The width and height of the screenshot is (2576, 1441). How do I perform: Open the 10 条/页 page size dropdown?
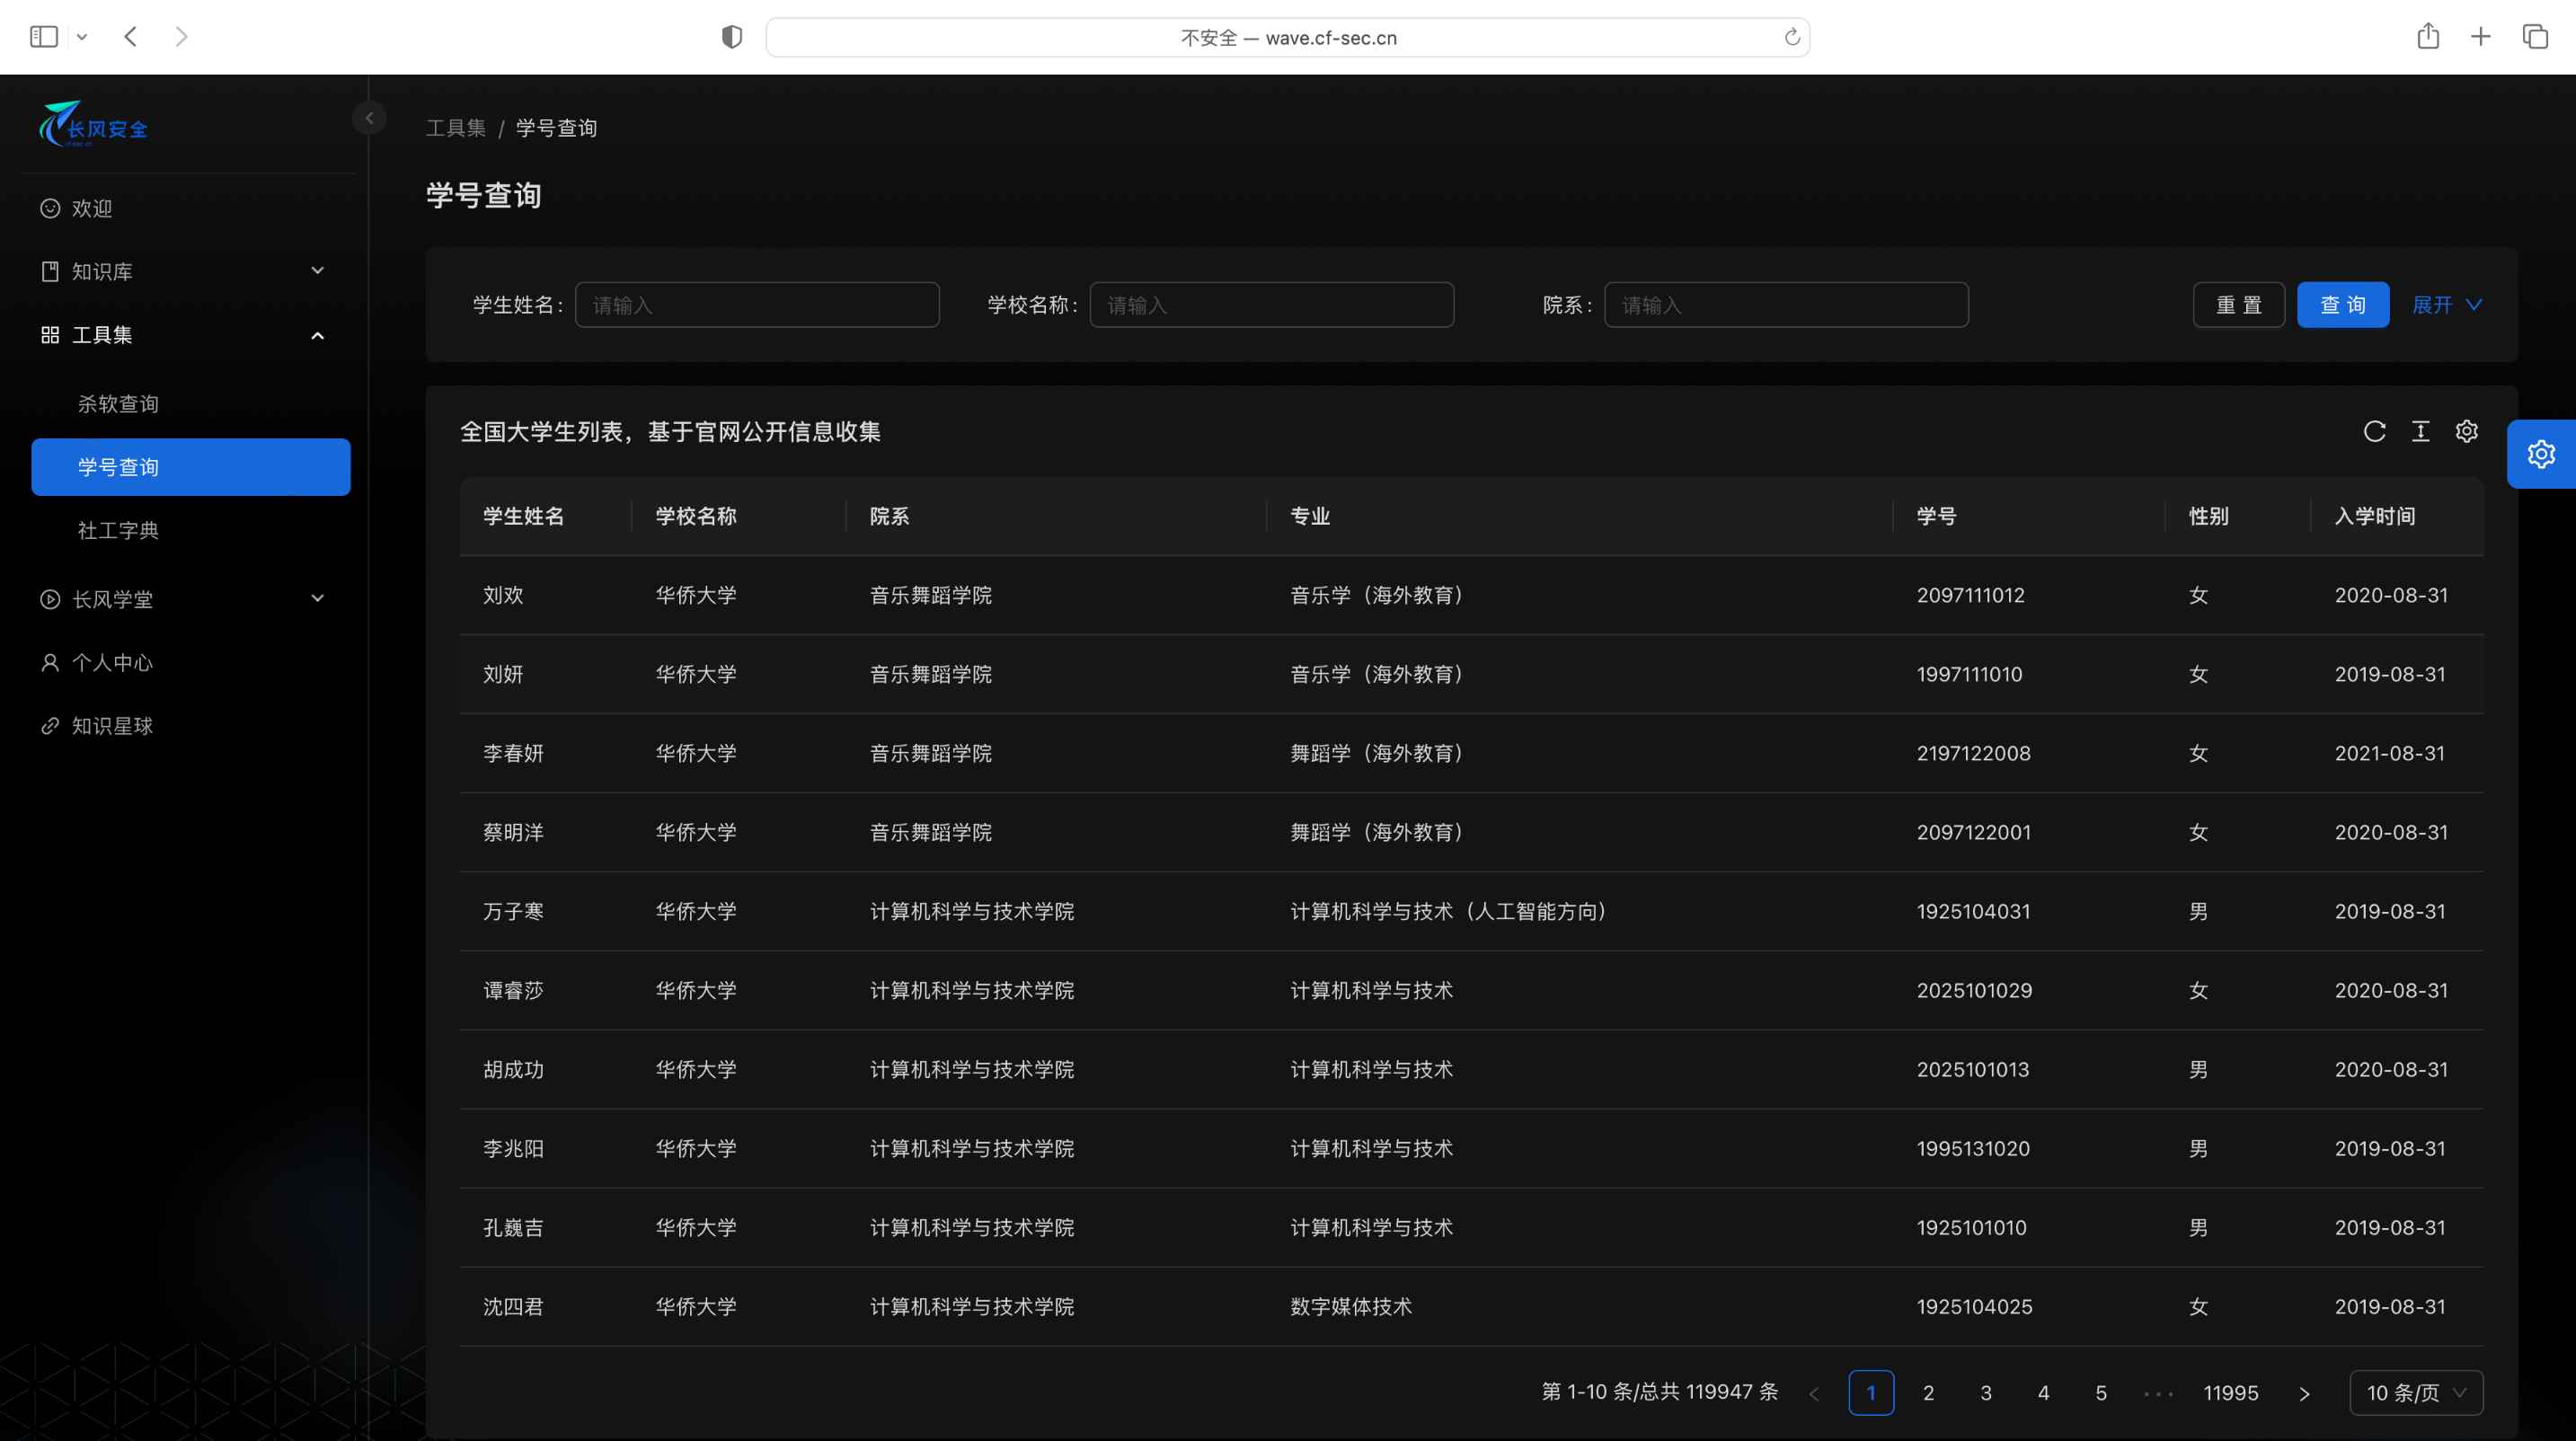pyautogui.click(x=2415, y=1392)
